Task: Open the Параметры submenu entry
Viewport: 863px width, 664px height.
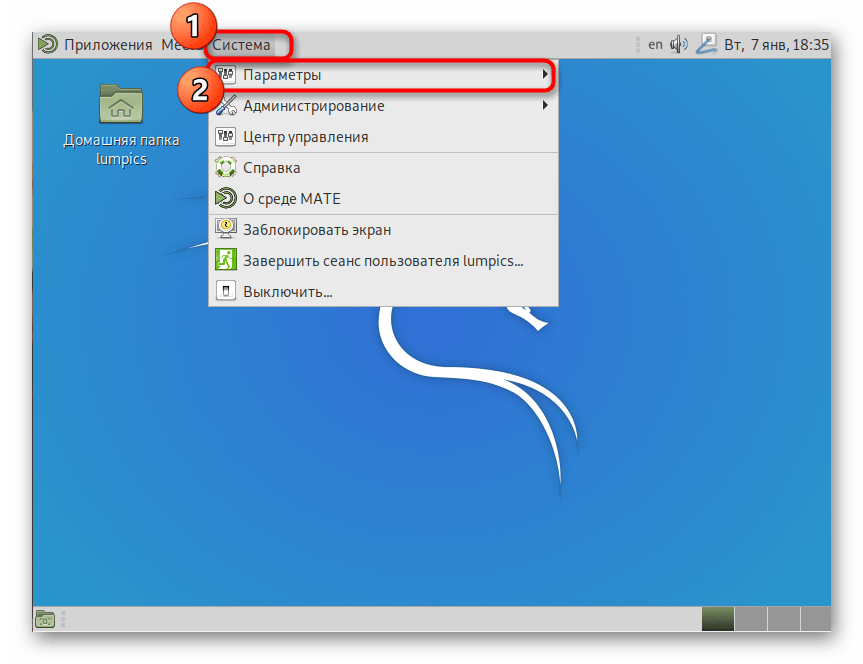Action: coord(282,75)
